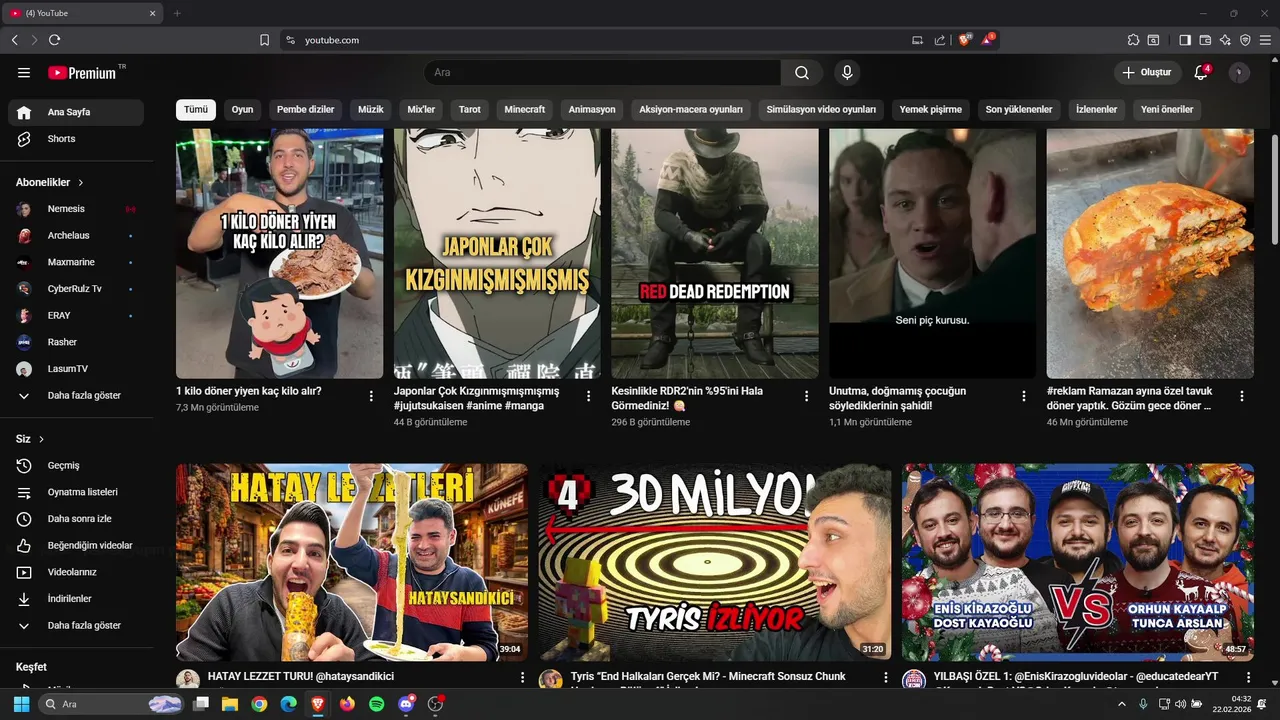Open browser extensions puzzle icon
The width and height of the screenshot is (1280, 720).
tap(1133, 40)
